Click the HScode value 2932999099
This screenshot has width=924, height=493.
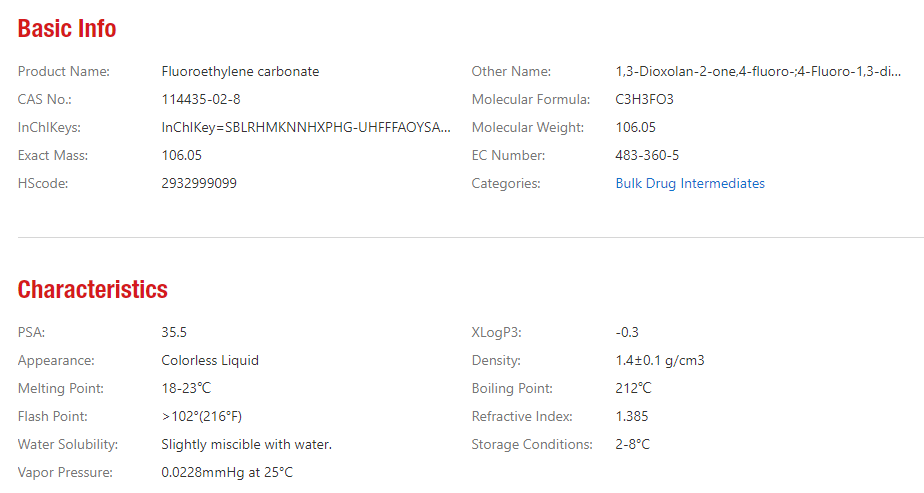point(199,183)
